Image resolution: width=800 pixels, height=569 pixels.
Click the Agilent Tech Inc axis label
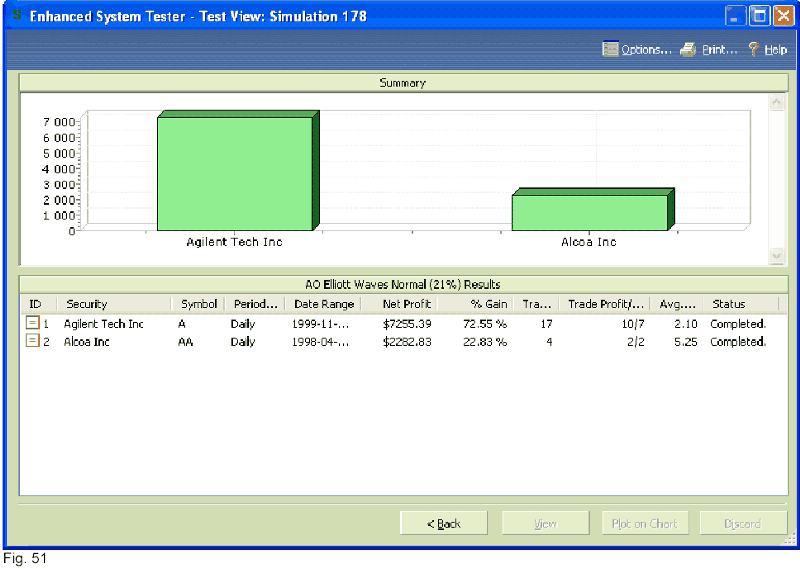[x=234, y=242]
